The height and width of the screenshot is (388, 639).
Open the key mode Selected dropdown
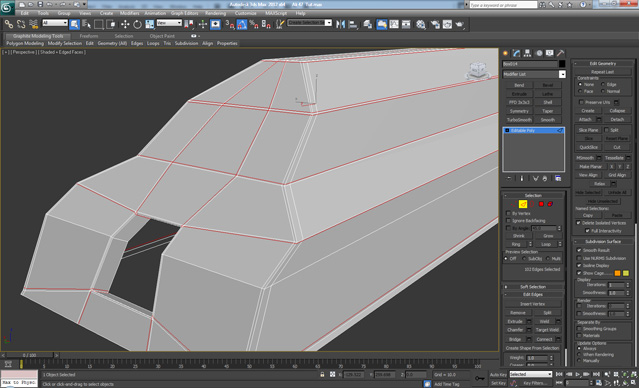click(531, 374)
